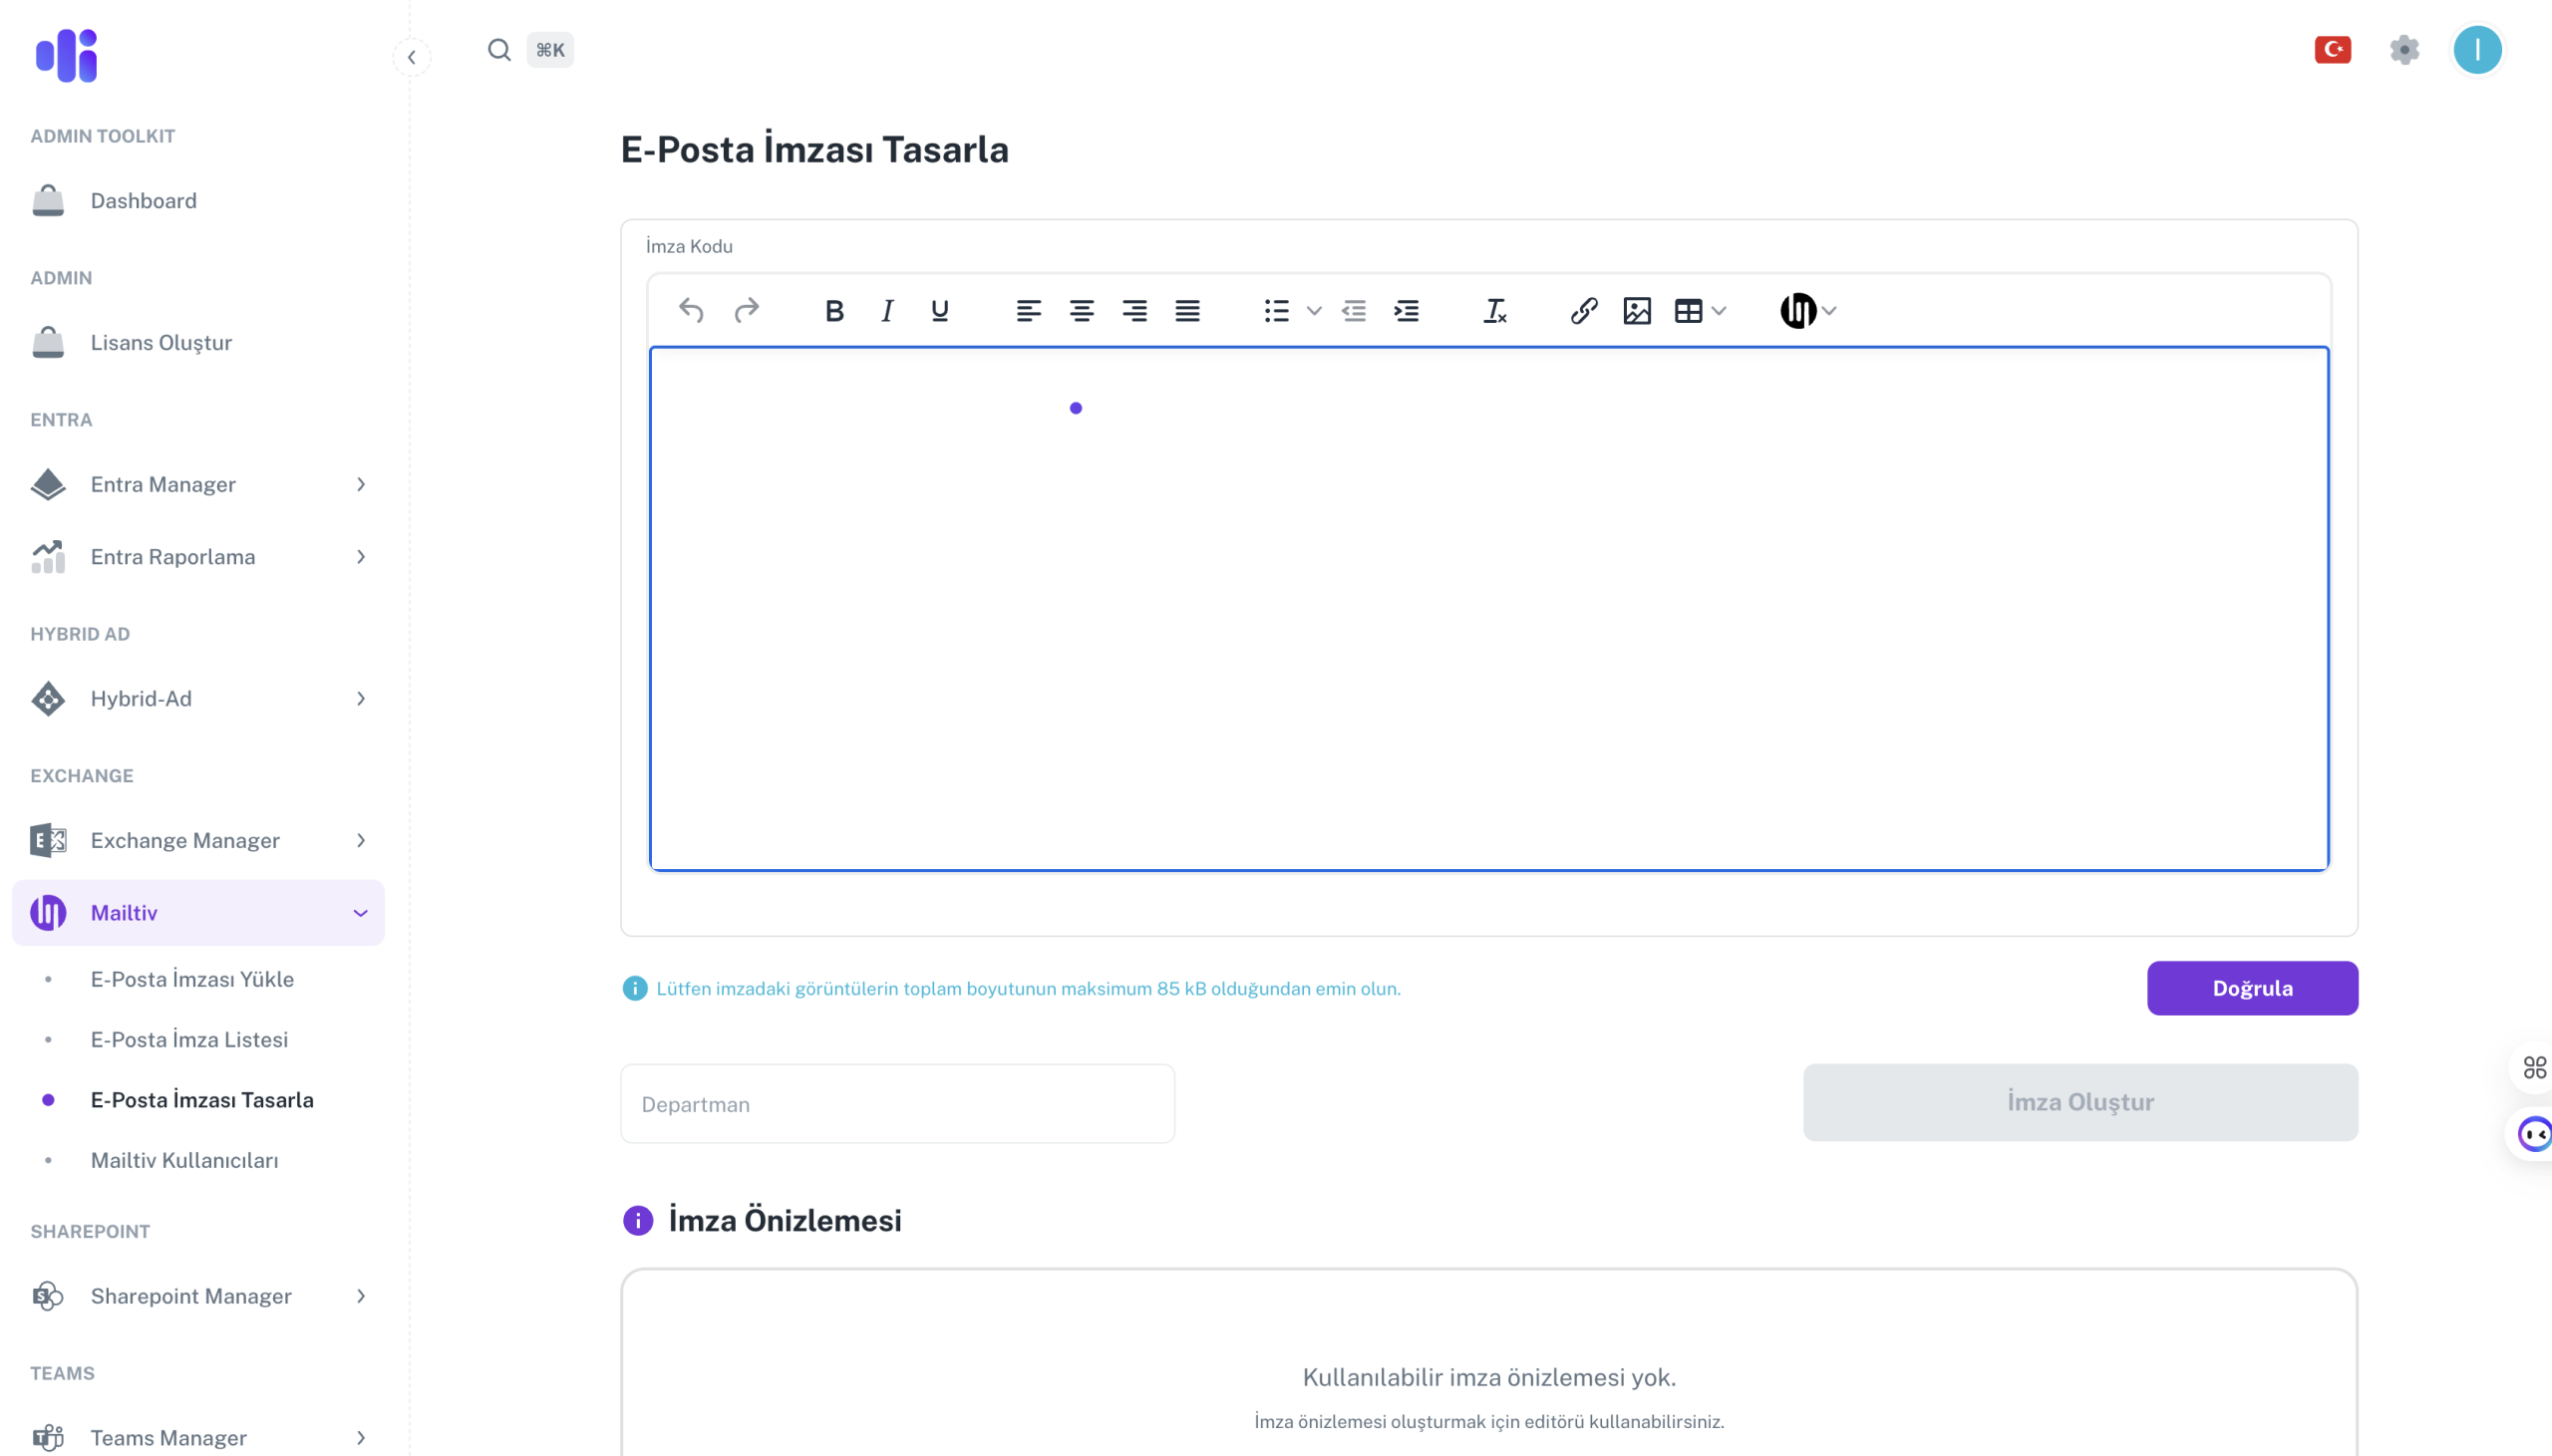Insert an image into the signature

(x=1636, y=311)
